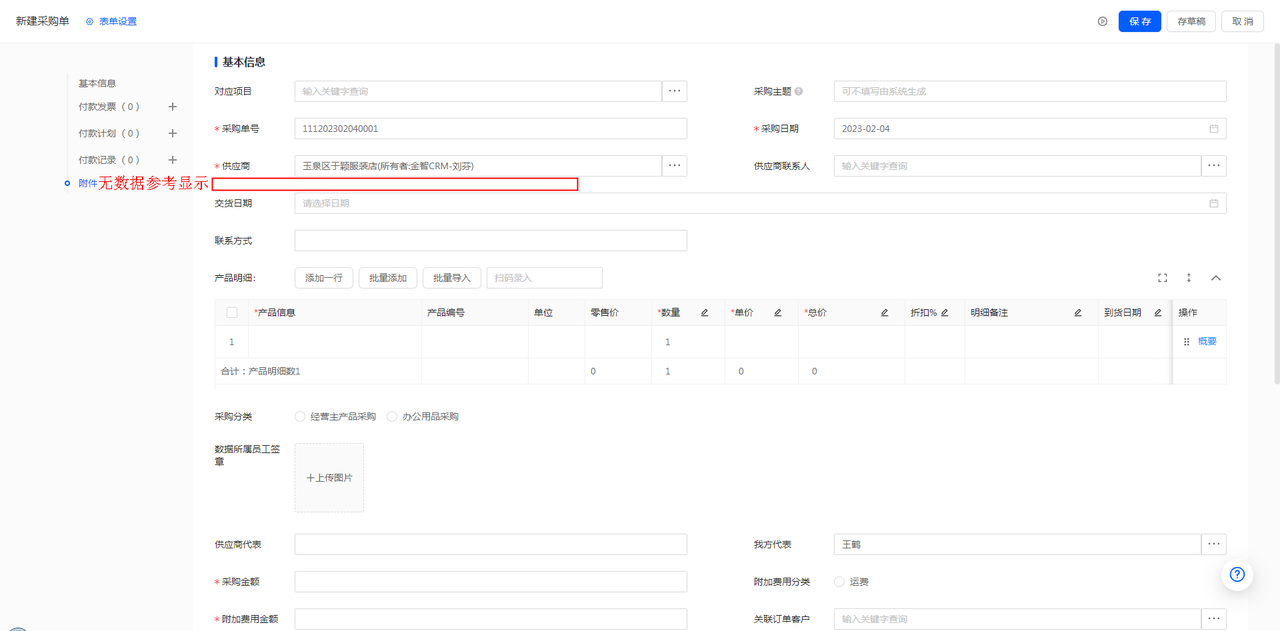The image size is (1280, 631).
Task: Select 经营主产品采购 radio option
Action: pyautogui.click(x=300, y=416)
